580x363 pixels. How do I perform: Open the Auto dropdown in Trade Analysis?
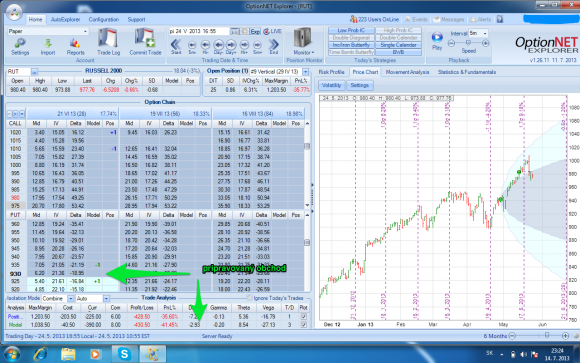coord(106,299)
